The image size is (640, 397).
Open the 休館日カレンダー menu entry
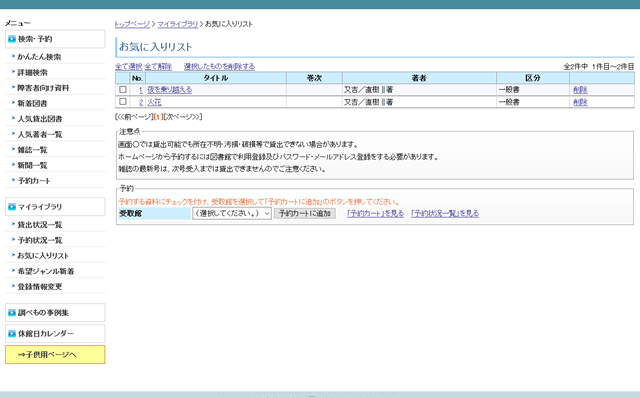tap(55, 334)
